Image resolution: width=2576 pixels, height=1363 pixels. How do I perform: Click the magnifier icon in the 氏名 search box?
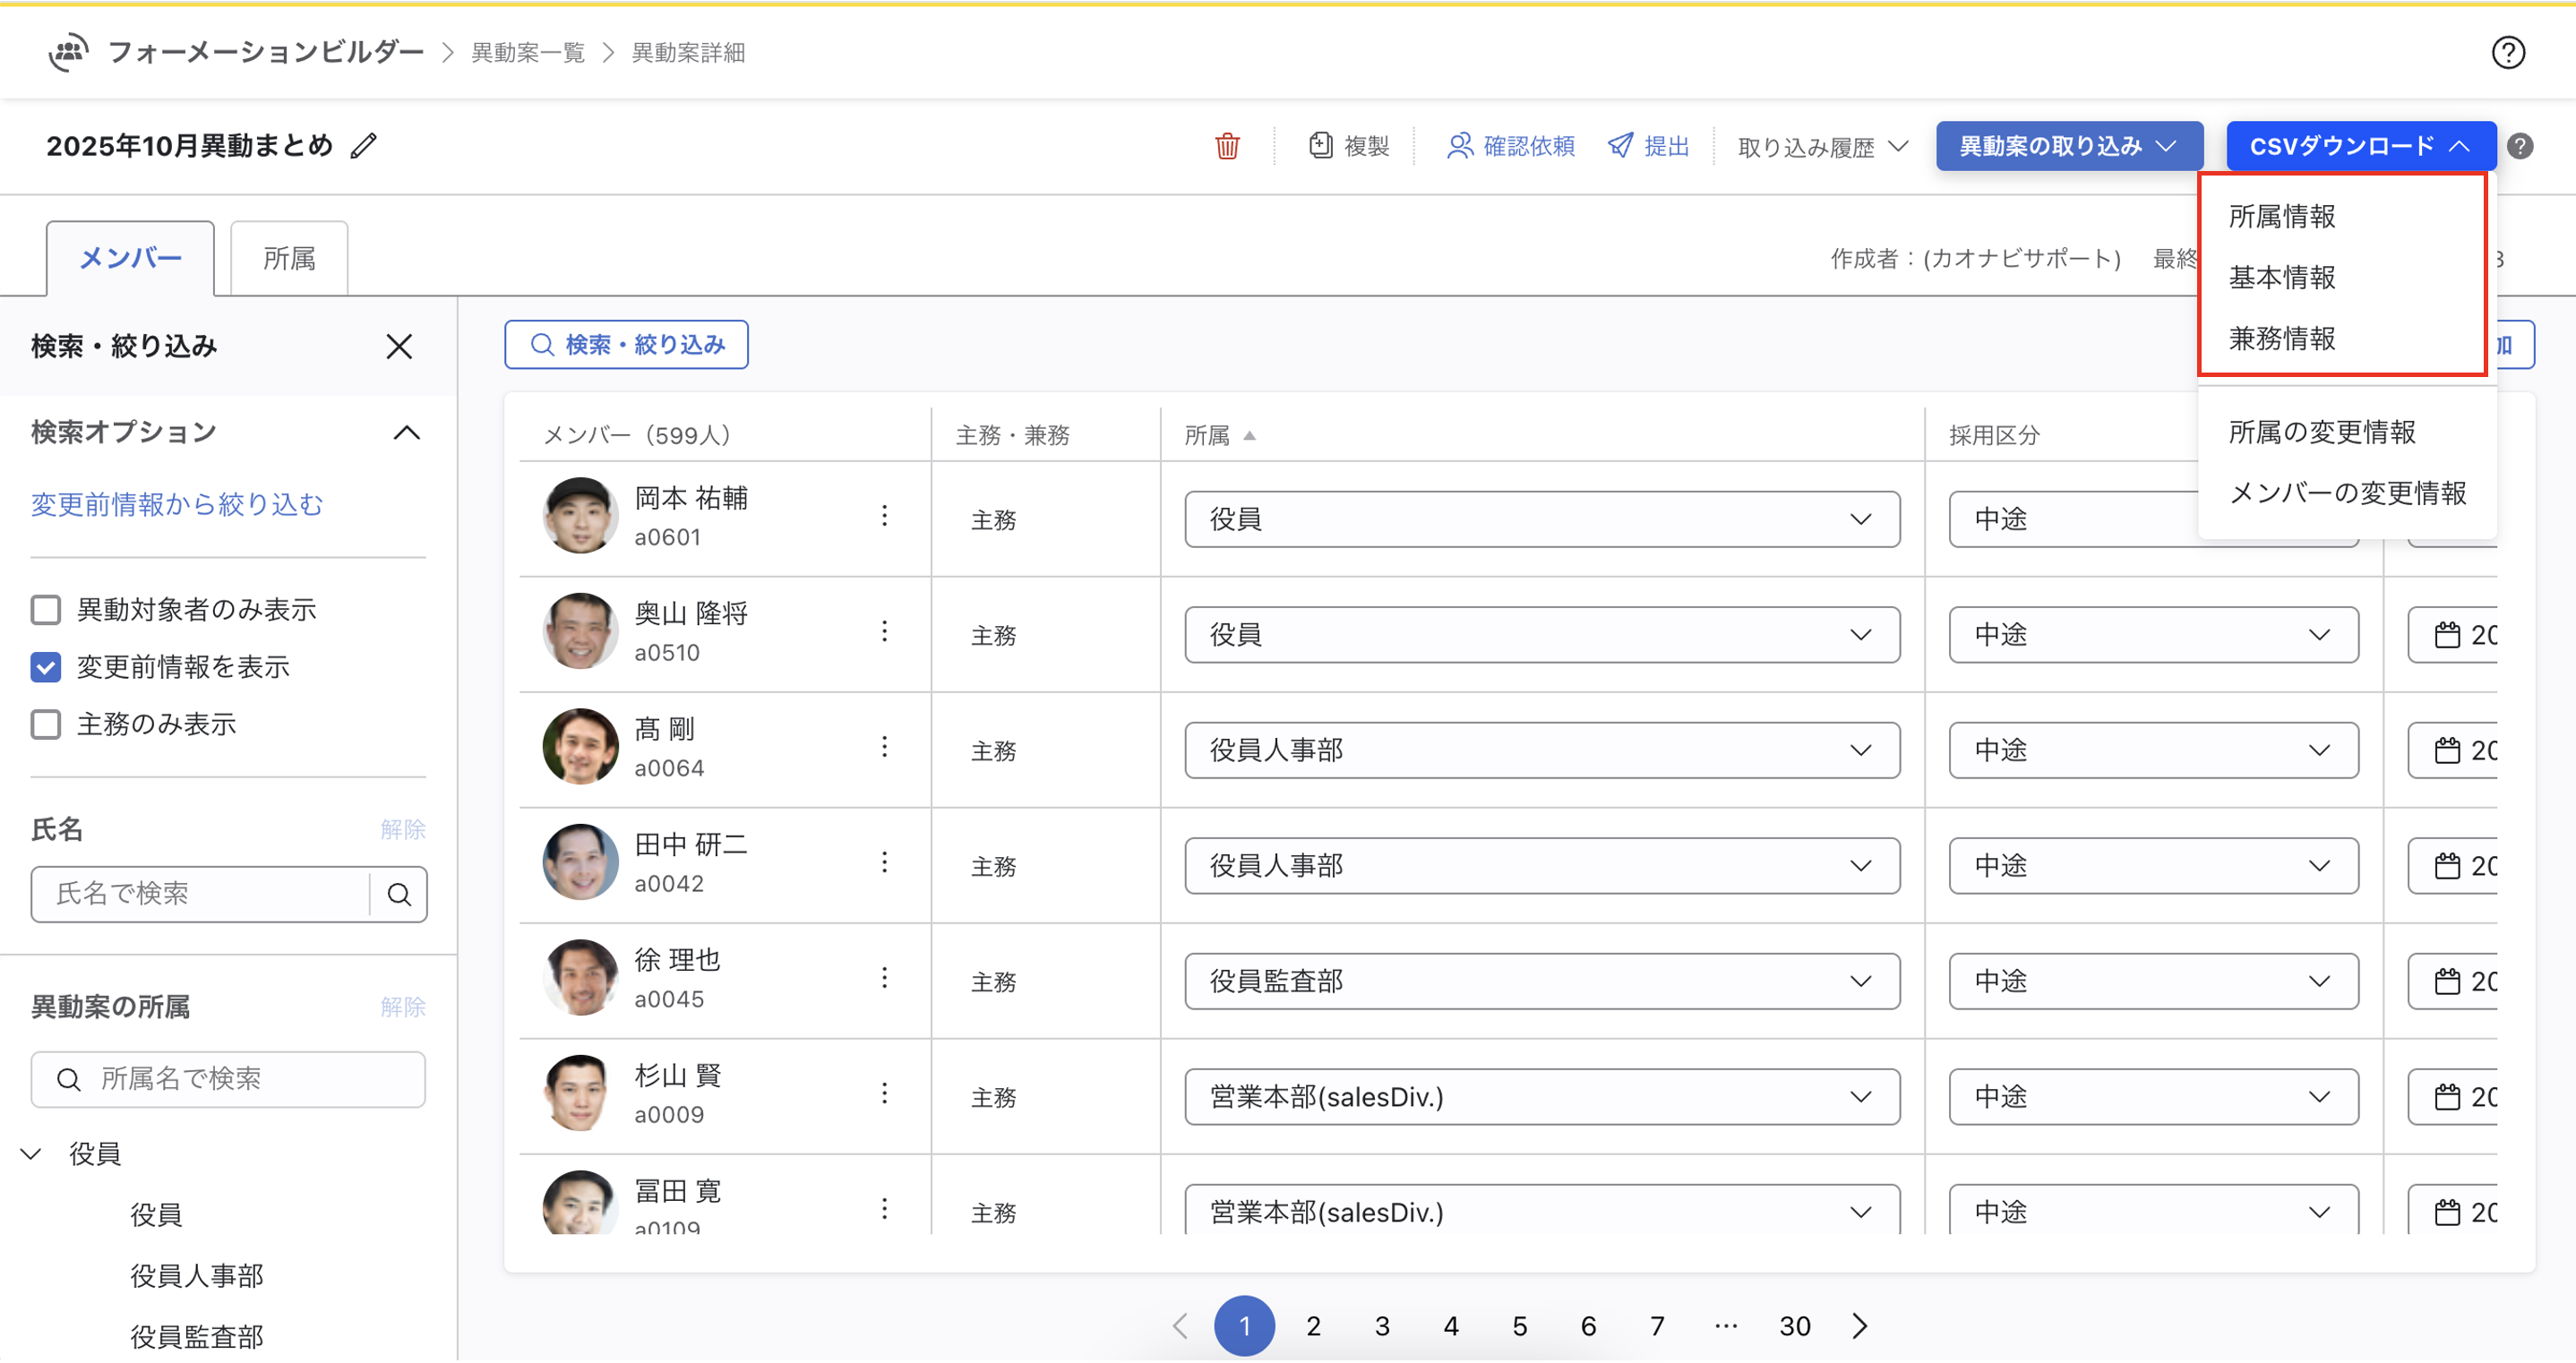(x=399, y=894)
